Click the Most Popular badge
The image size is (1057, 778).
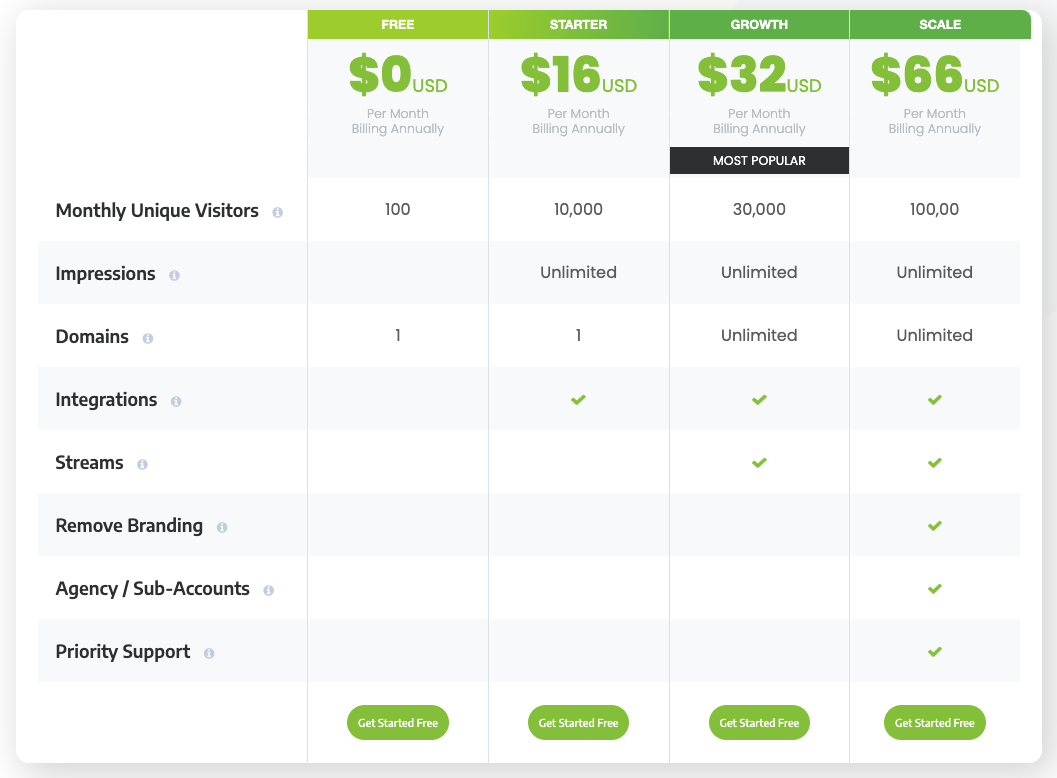coord(759,161)
